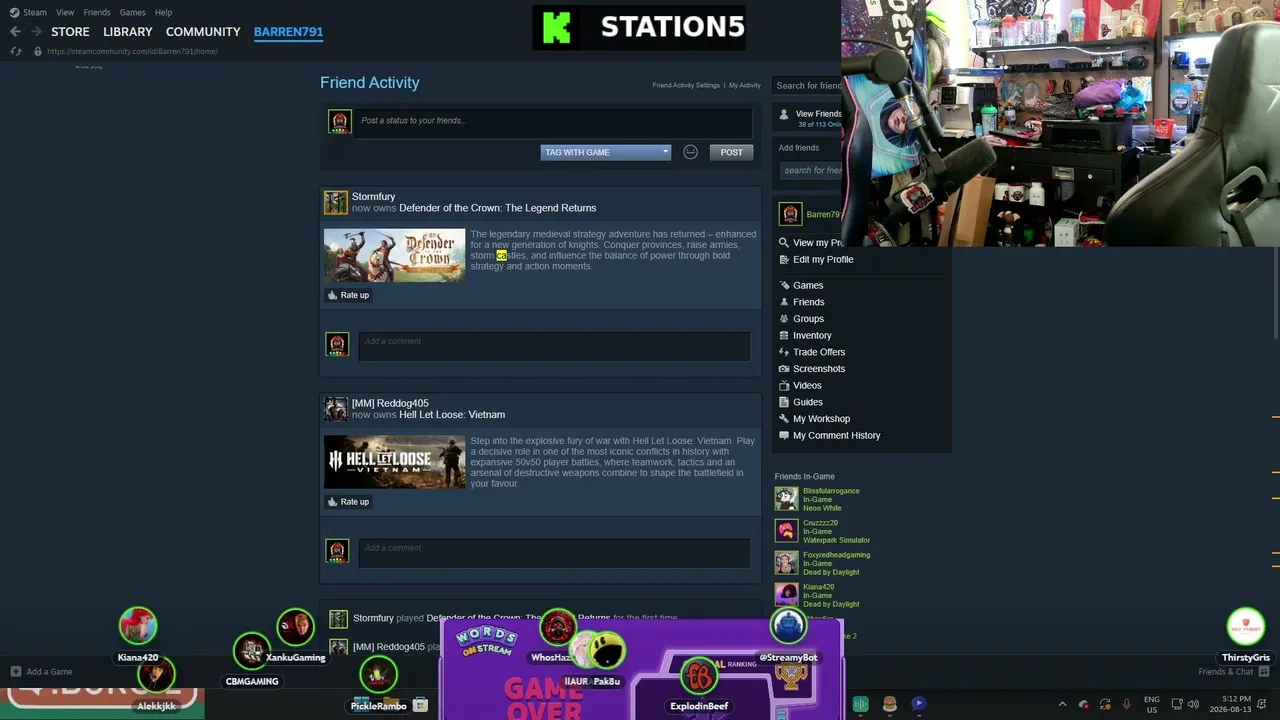This screenshot has width=1280, height=720.
Task: Open the Inventory link in the sidebar
Action: [812, 336]
